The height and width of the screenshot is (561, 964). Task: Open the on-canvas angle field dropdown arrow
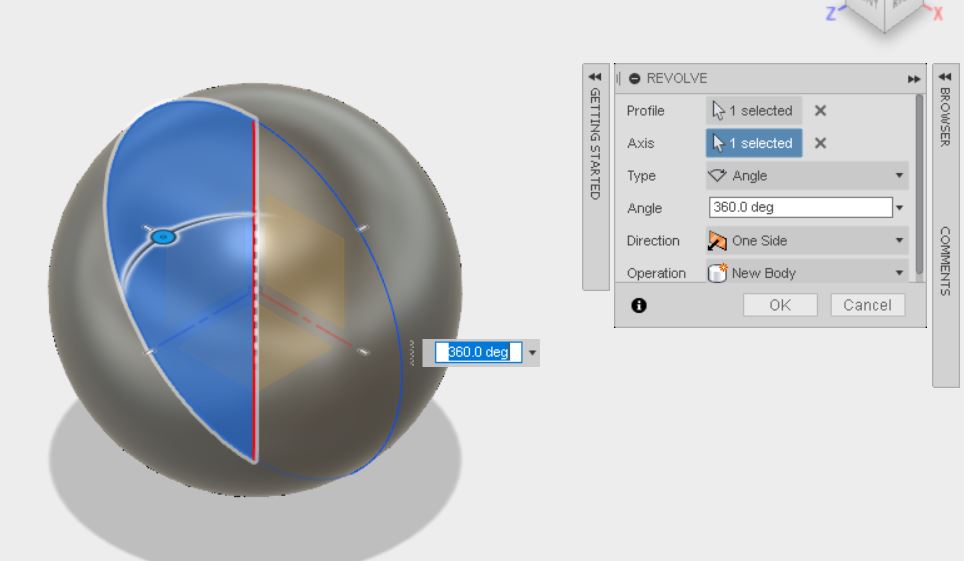point(532,353)
